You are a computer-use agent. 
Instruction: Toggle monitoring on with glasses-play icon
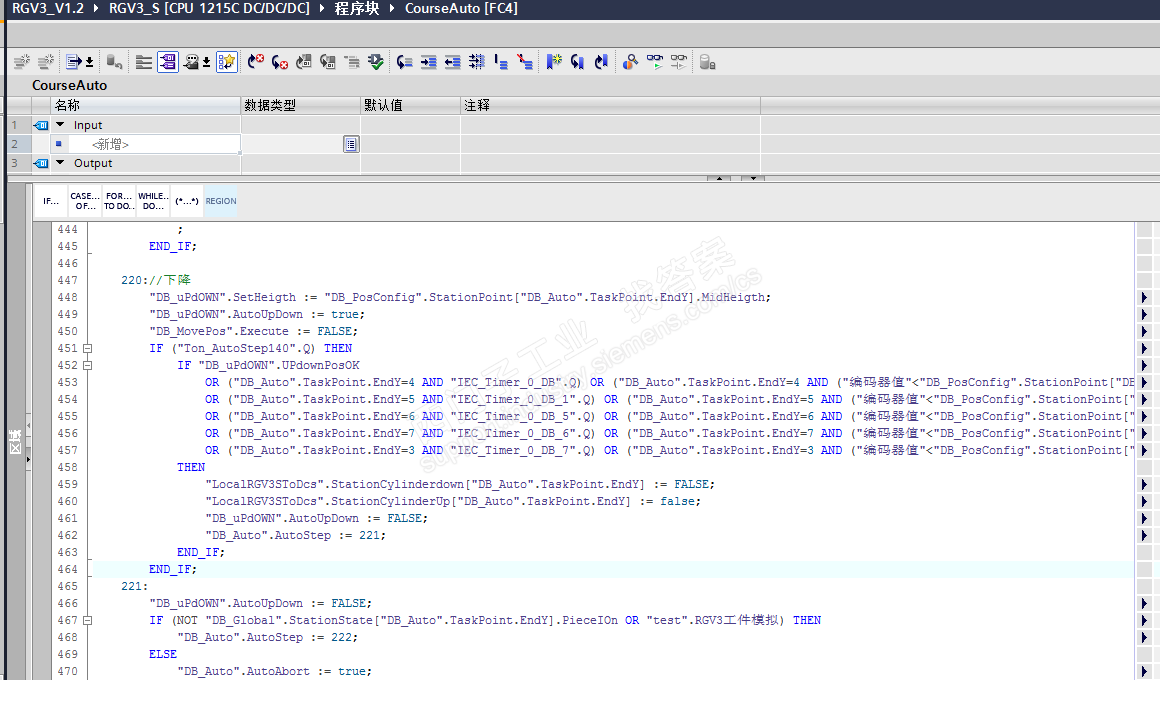[x=655, y=62]
